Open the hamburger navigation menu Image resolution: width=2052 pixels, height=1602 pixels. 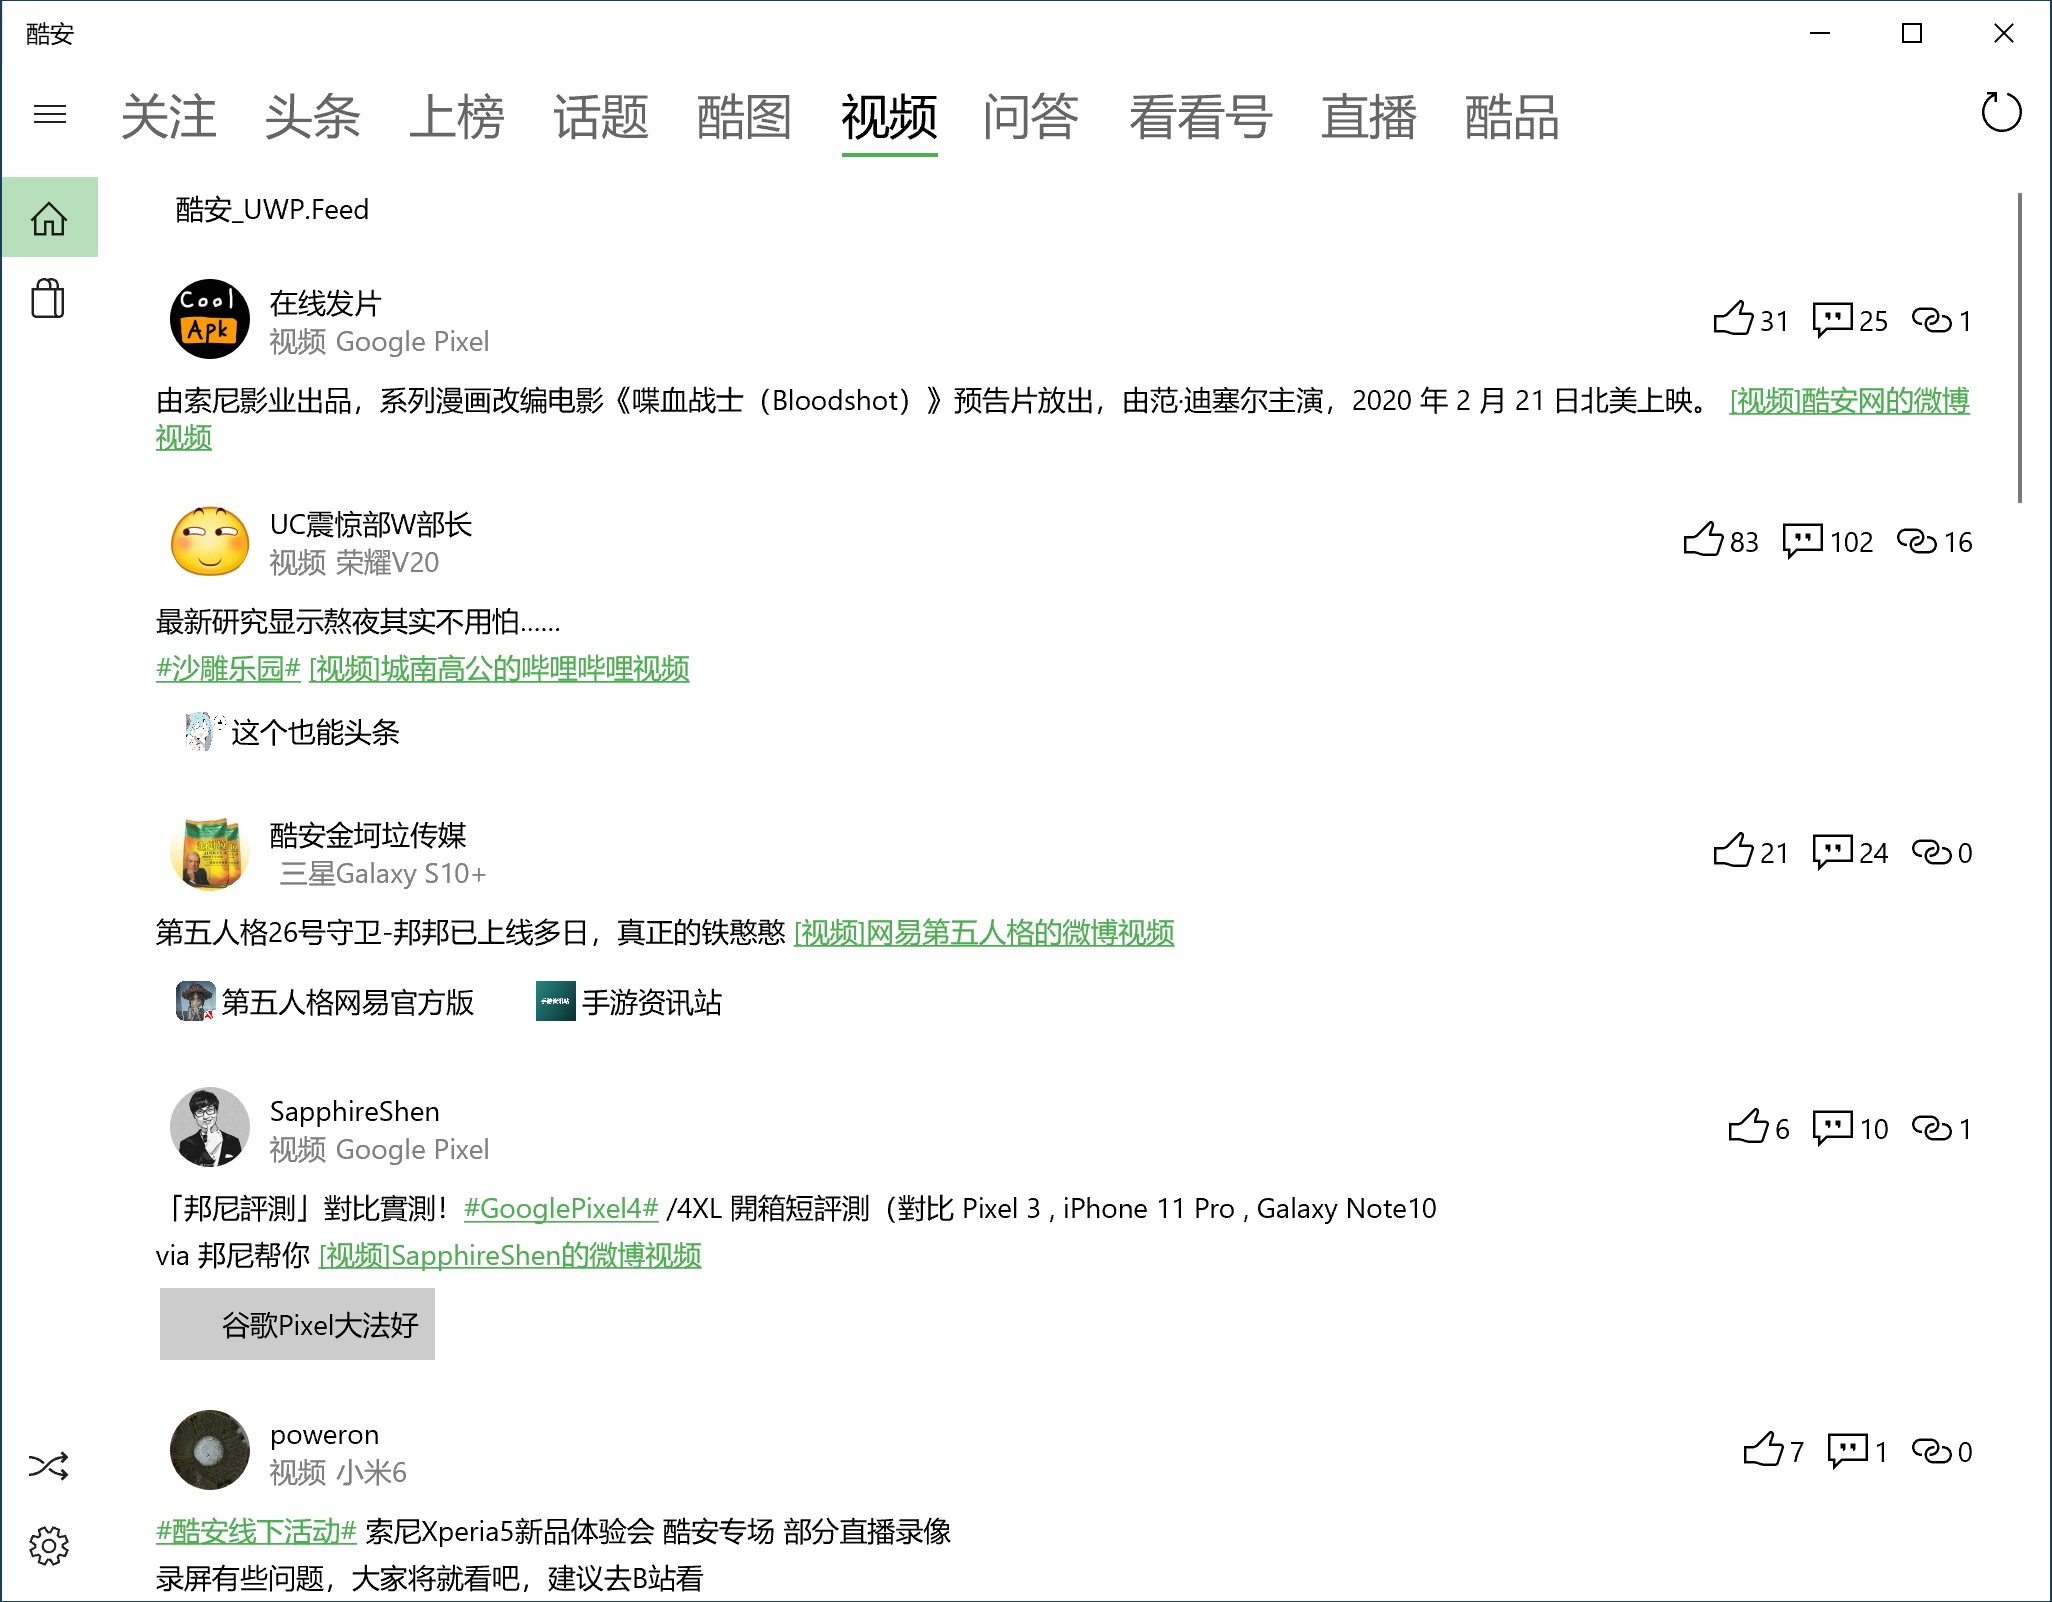pyautogui.click(x=49, y=115)
